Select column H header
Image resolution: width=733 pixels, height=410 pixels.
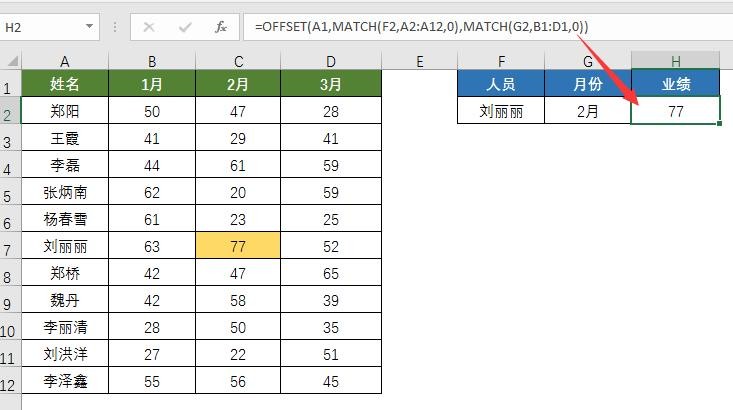click(675, 62)
